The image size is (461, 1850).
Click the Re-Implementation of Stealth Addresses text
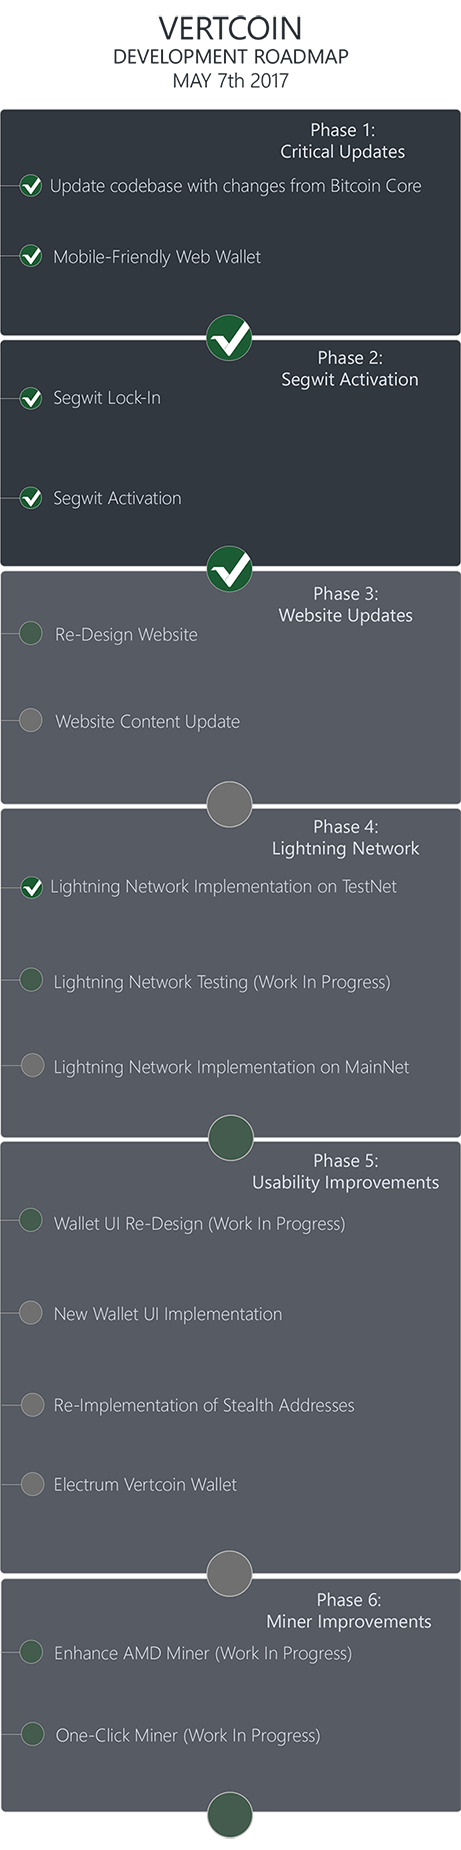tap(204, 1406)
